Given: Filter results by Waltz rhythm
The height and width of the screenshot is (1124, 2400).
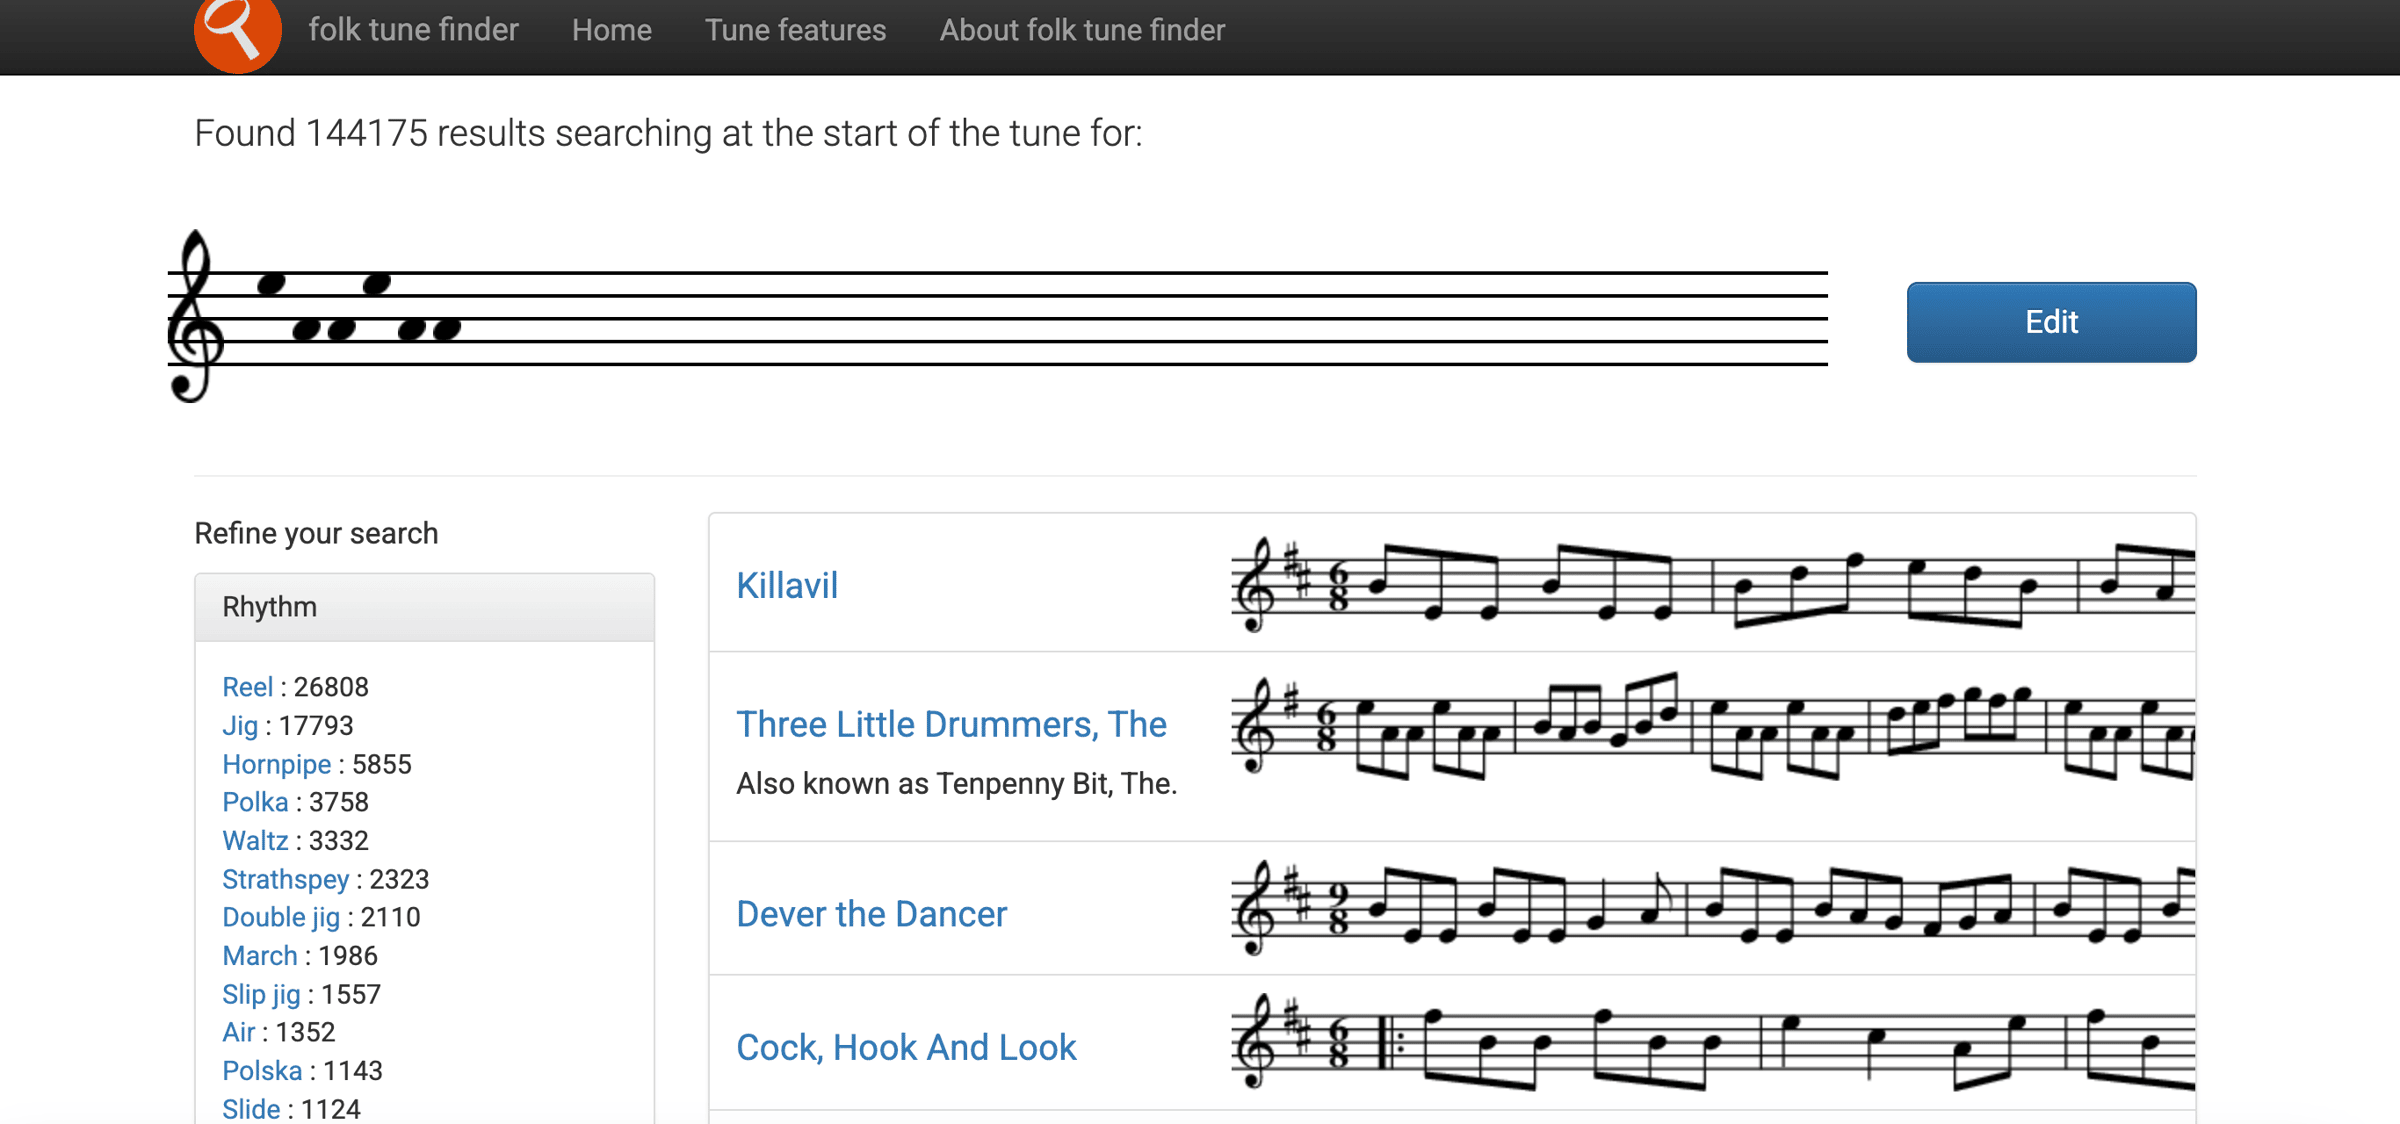Looking at the screenshot, I should click(x=255, y=841).
